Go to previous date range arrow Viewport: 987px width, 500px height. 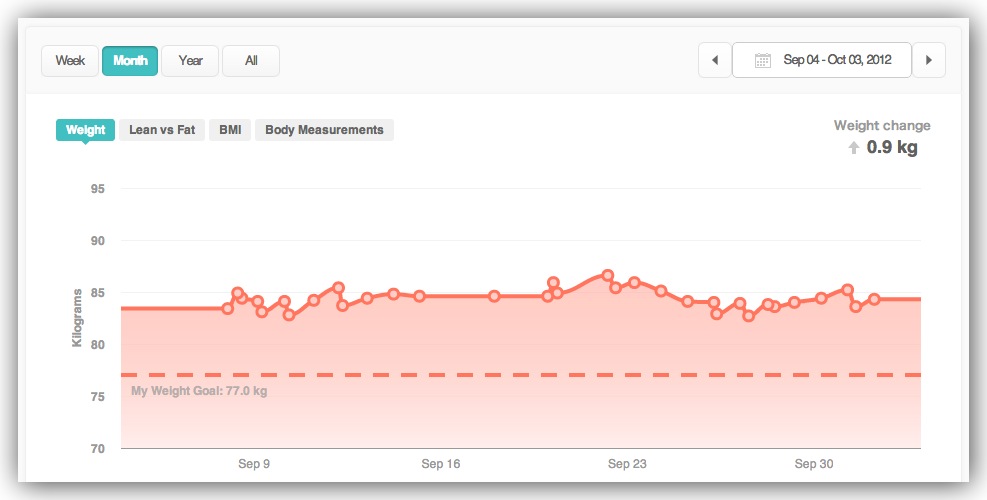coord(714,61)
